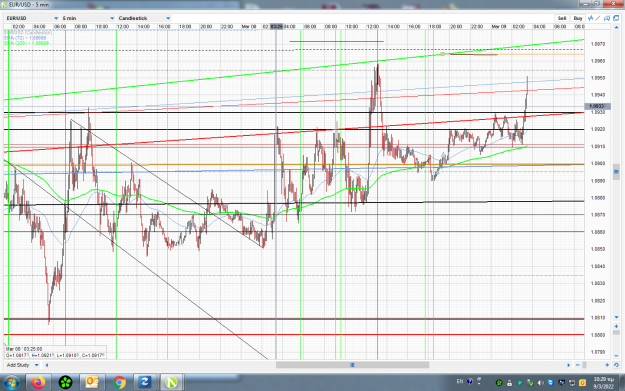Click the TeamViewer tray icon
Screen dimensions: 625x391
[551, 383]
